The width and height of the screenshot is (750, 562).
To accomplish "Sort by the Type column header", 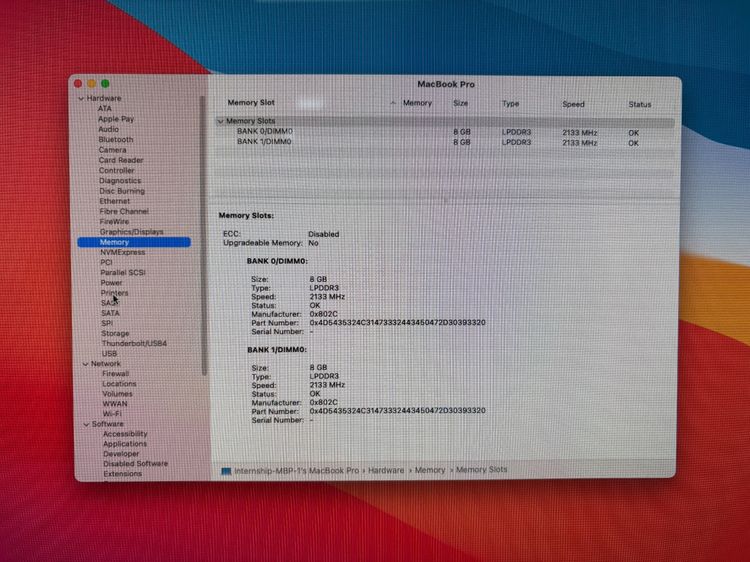I will 511,104.
